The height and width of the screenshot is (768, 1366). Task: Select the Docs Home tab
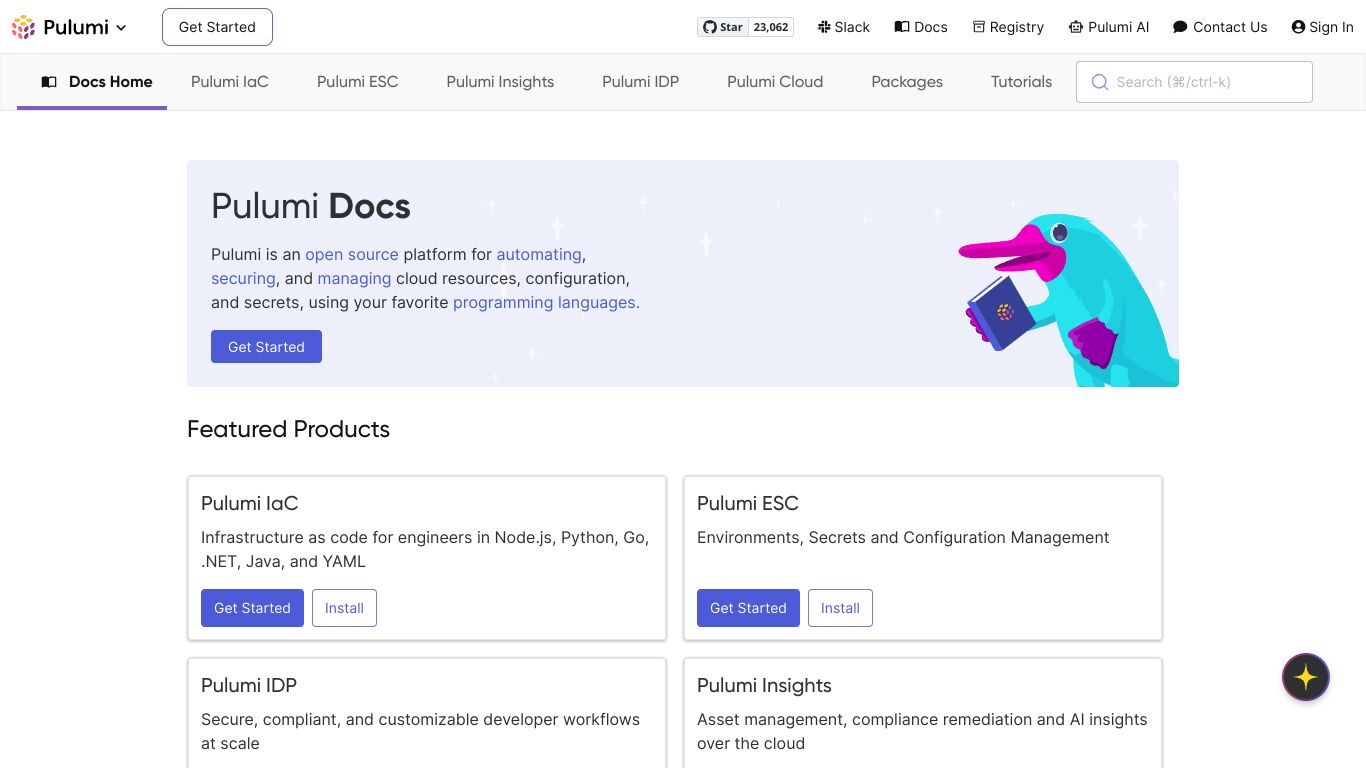tap(92, 82)
